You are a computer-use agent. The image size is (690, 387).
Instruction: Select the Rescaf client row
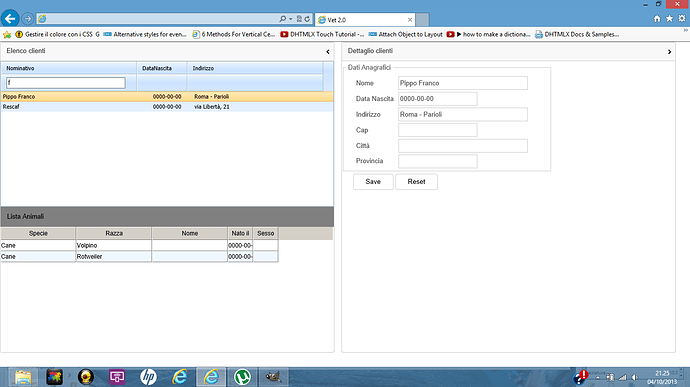click(x=167, y=107)
